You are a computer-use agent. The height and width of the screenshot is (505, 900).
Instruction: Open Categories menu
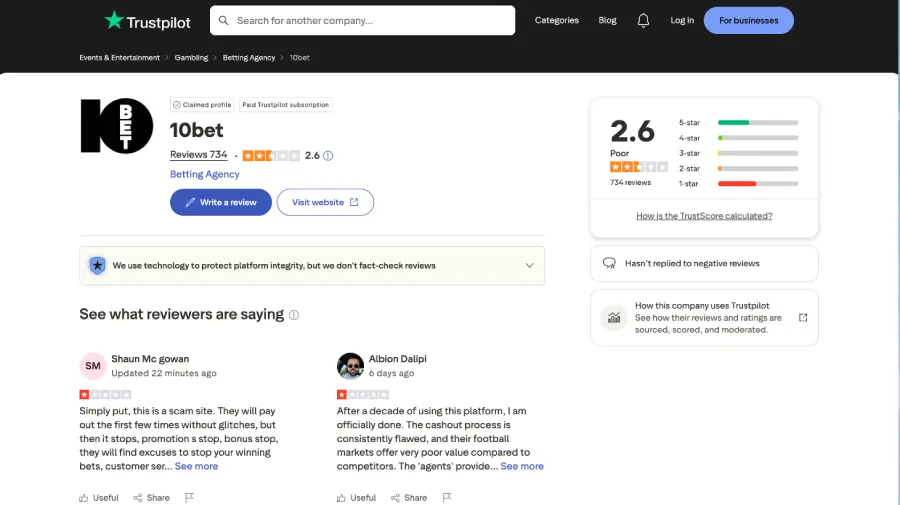(557, 20)
